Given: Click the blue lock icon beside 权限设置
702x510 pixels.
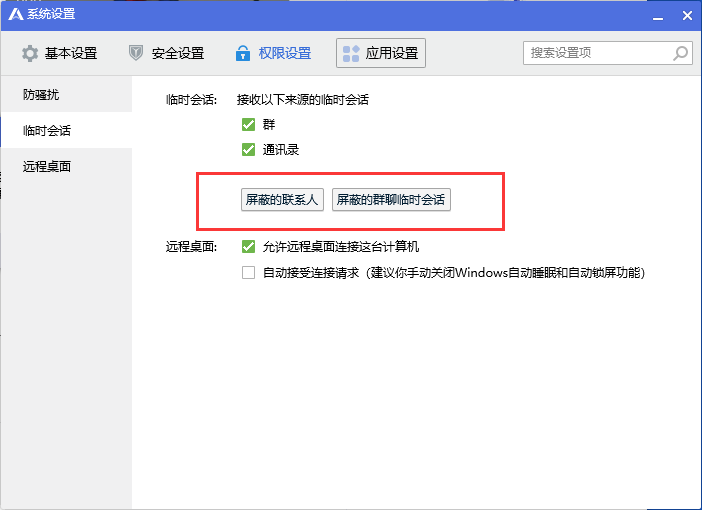Looking at the screenshot, I should point(243,53).
